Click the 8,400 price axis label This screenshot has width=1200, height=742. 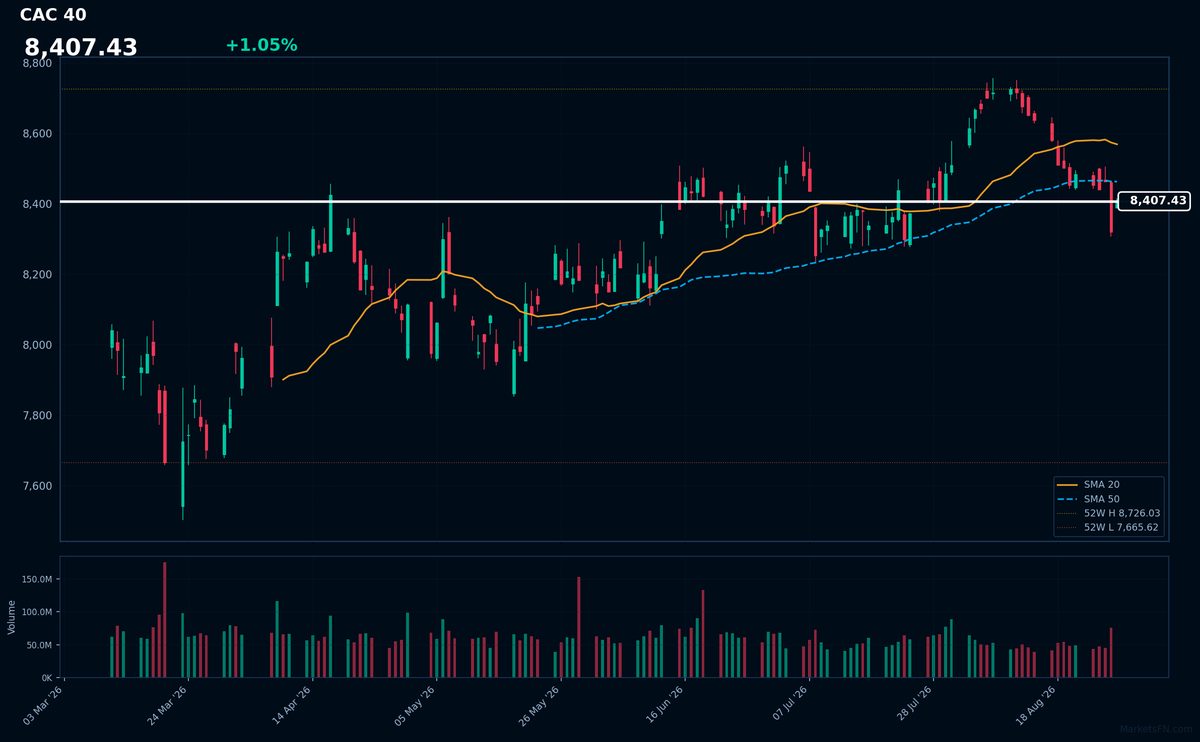click(x=37, y=204)
